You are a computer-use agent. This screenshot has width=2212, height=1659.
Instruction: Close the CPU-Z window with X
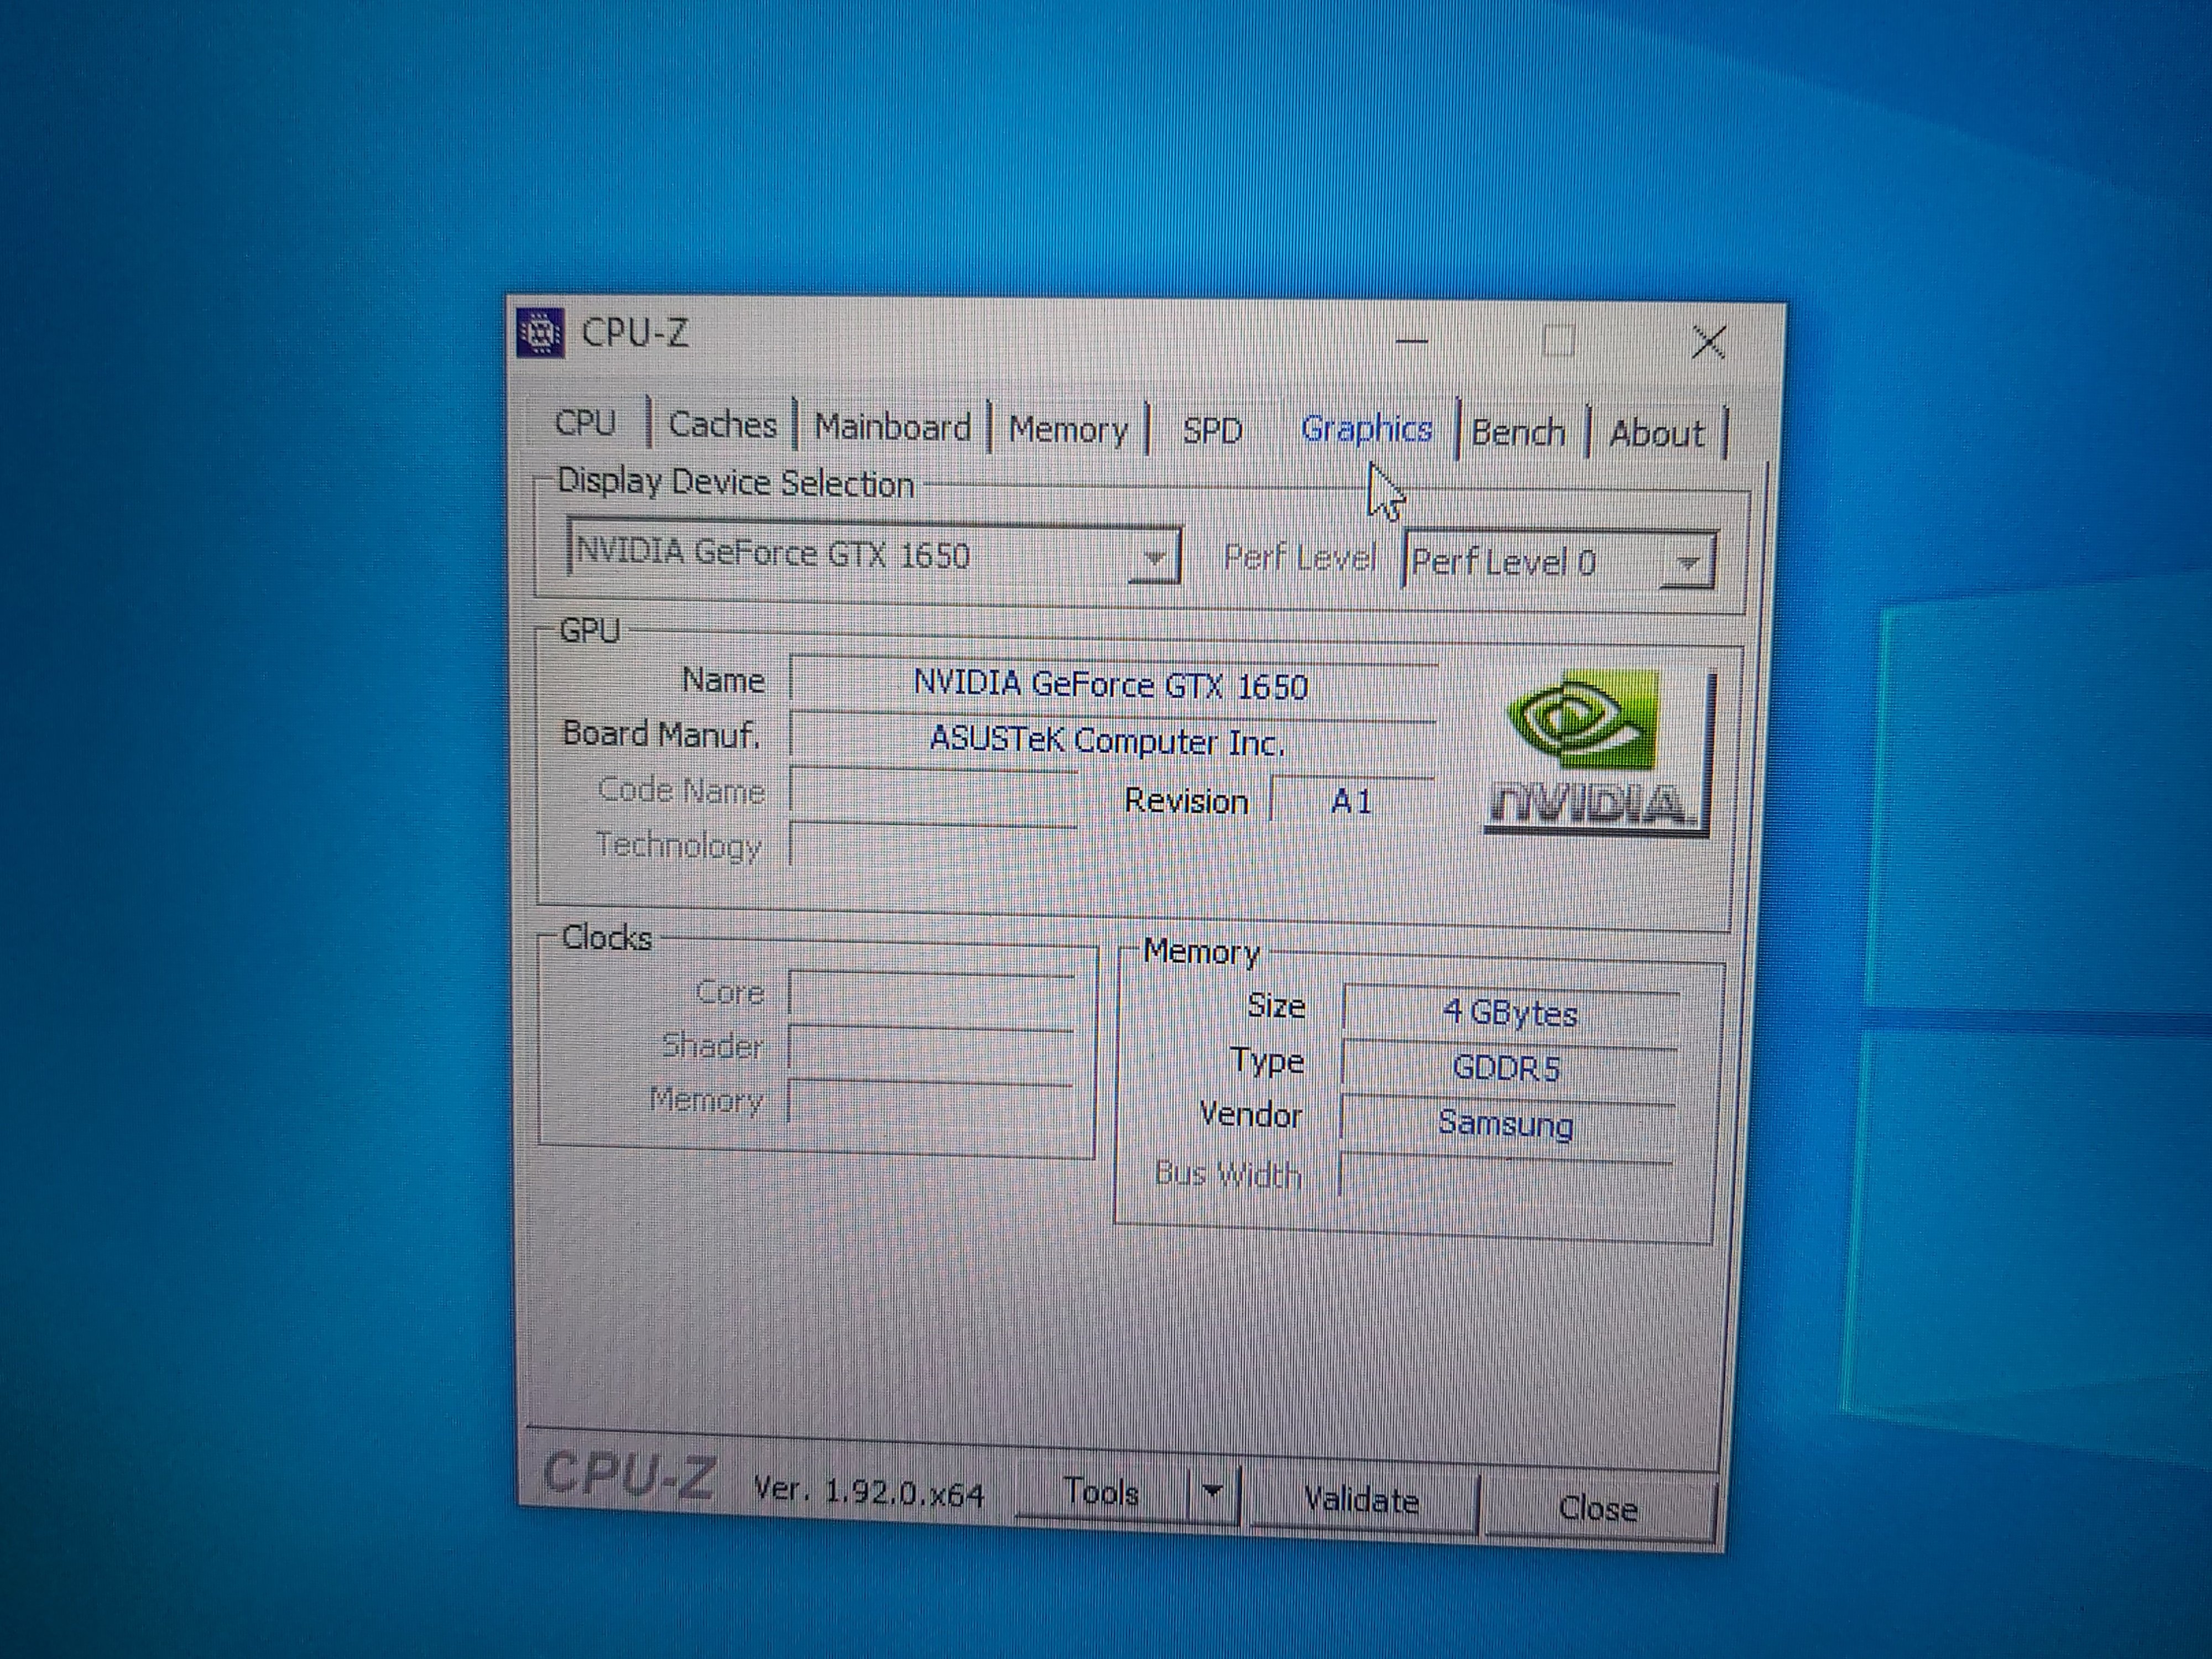(1709, 343)
